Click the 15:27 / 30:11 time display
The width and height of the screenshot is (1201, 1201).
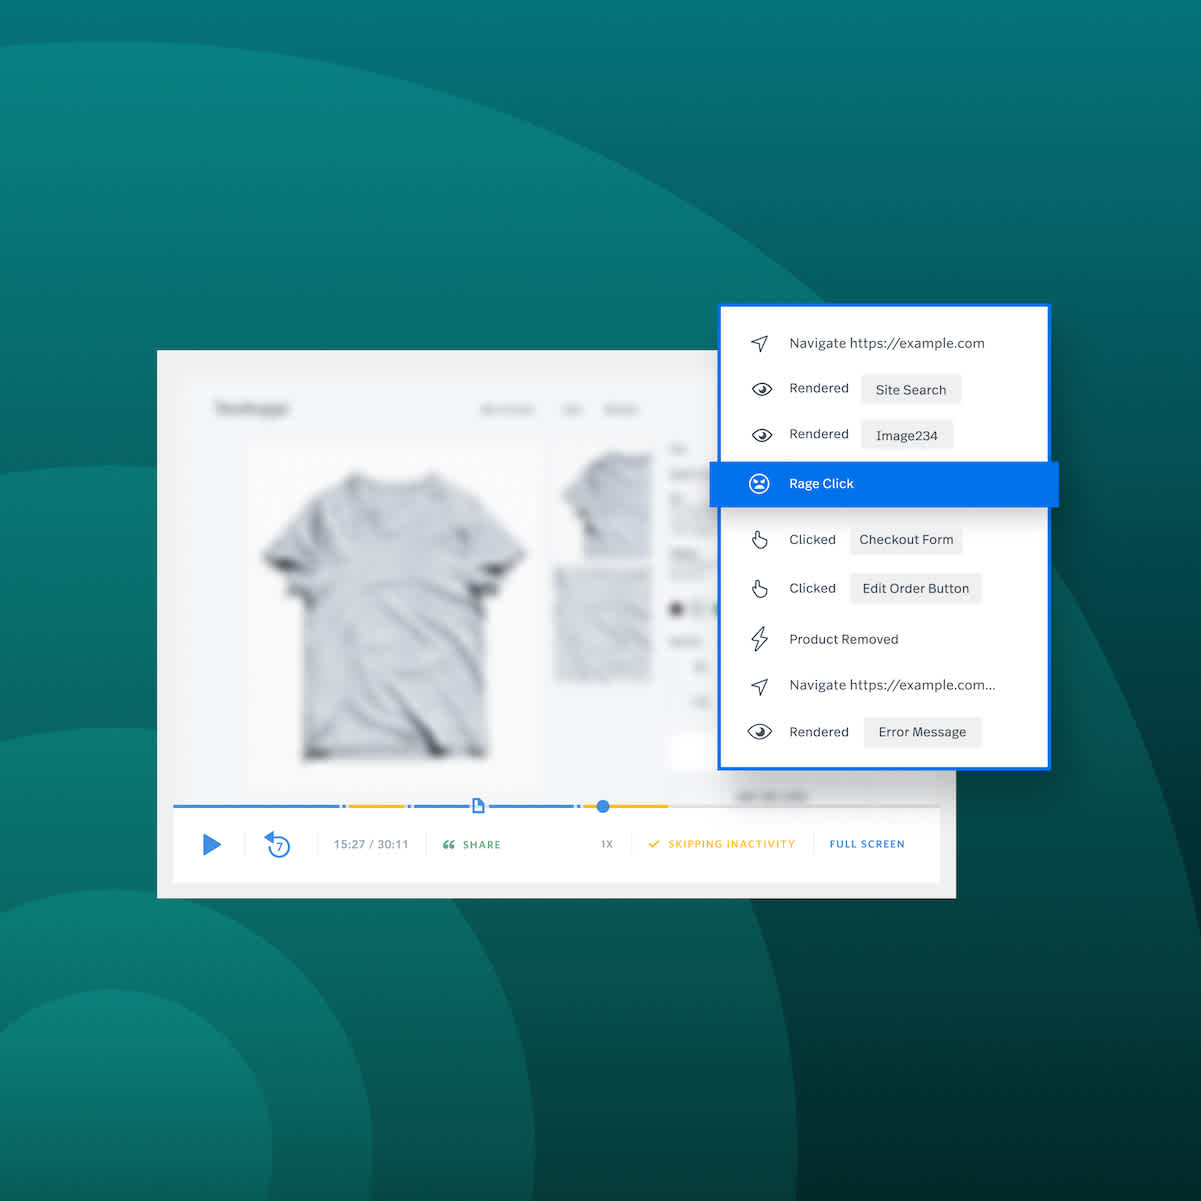click(x=371, y=845)
